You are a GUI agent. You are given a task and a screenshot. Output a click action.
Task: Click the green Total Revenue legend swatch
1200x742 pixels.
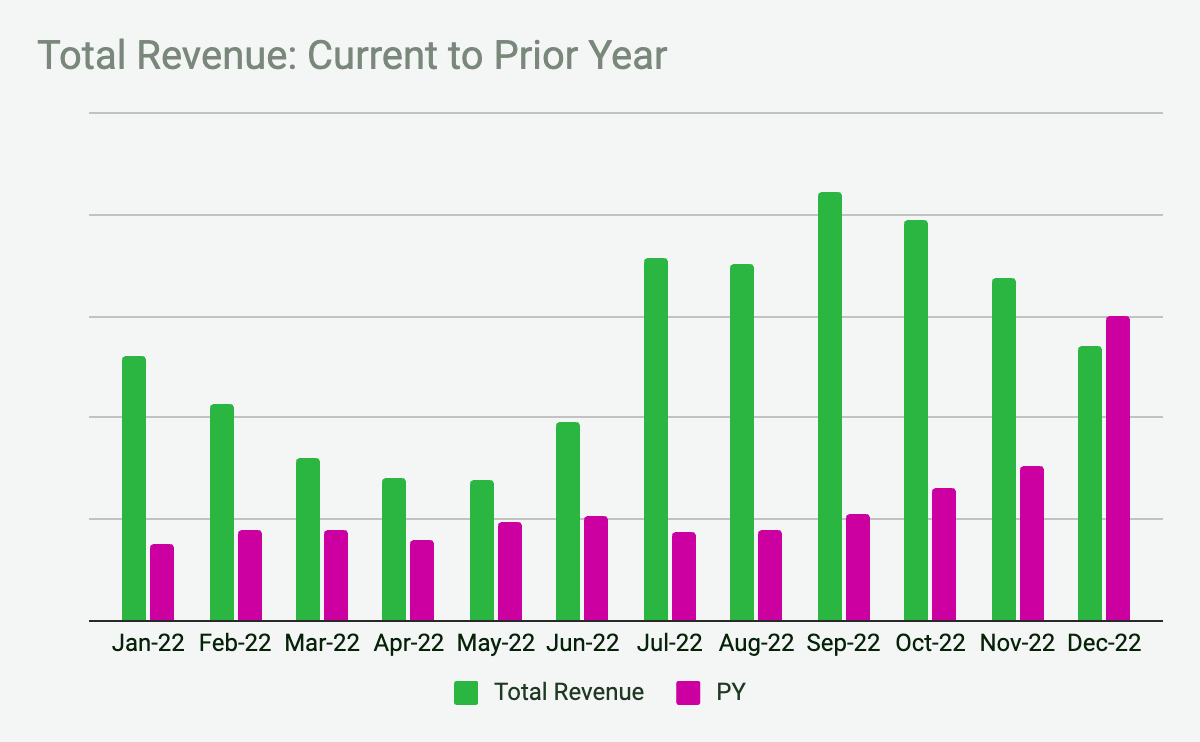pyautogui.click(x=467, y=692)
